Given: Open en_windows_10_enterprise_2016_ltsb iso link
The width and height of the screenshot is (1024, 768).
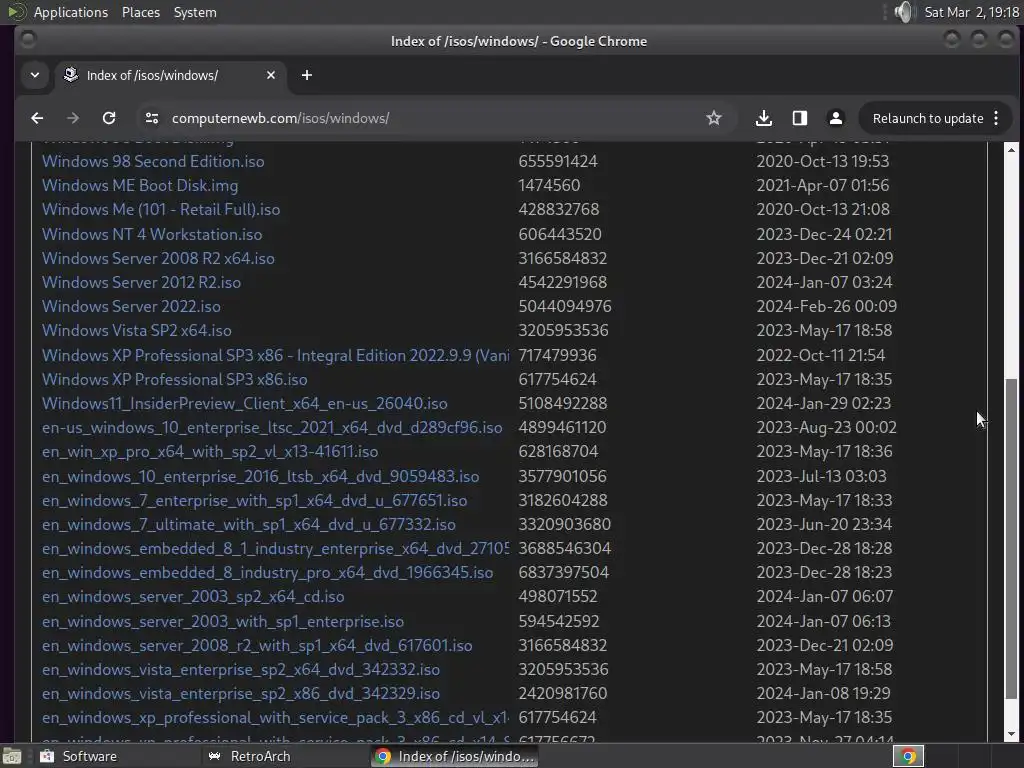Looking at the screenshot, I should (x=260, y=477).
